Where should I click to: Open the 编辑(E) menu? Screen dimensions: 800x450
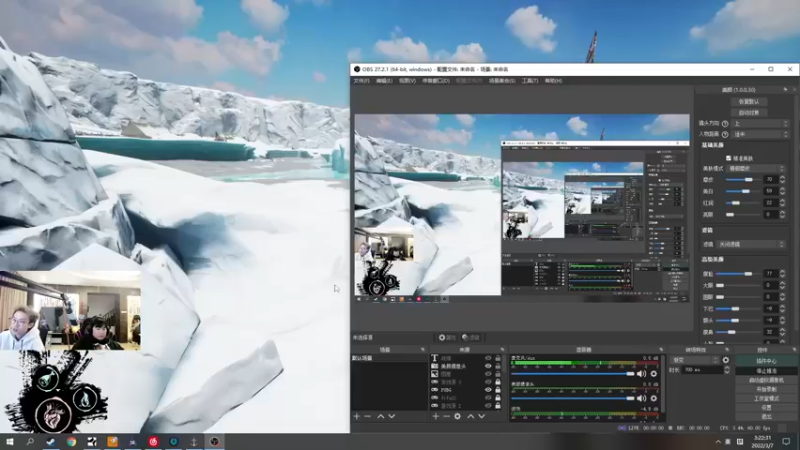384,81
